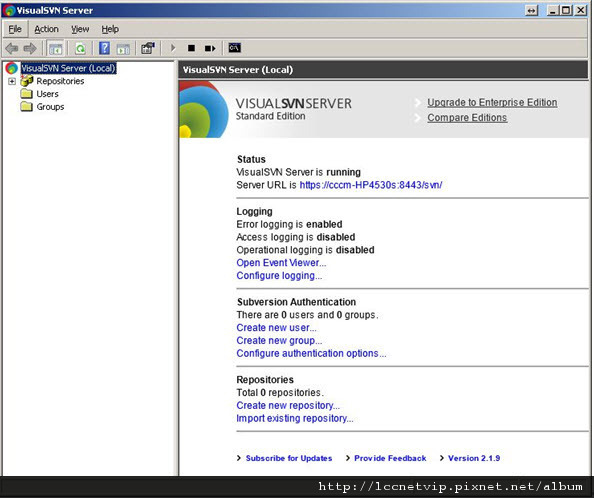Click the 'Error logging is enabled' text
594x498 pixels.
pos(289,224)
